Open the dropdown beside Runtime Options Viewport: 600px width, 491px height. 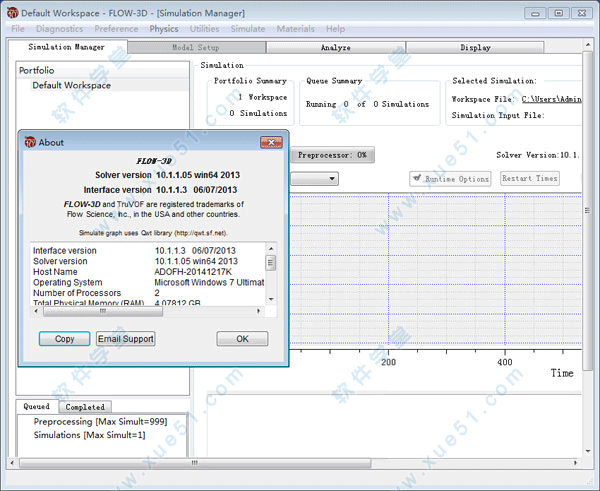point(314,179)
